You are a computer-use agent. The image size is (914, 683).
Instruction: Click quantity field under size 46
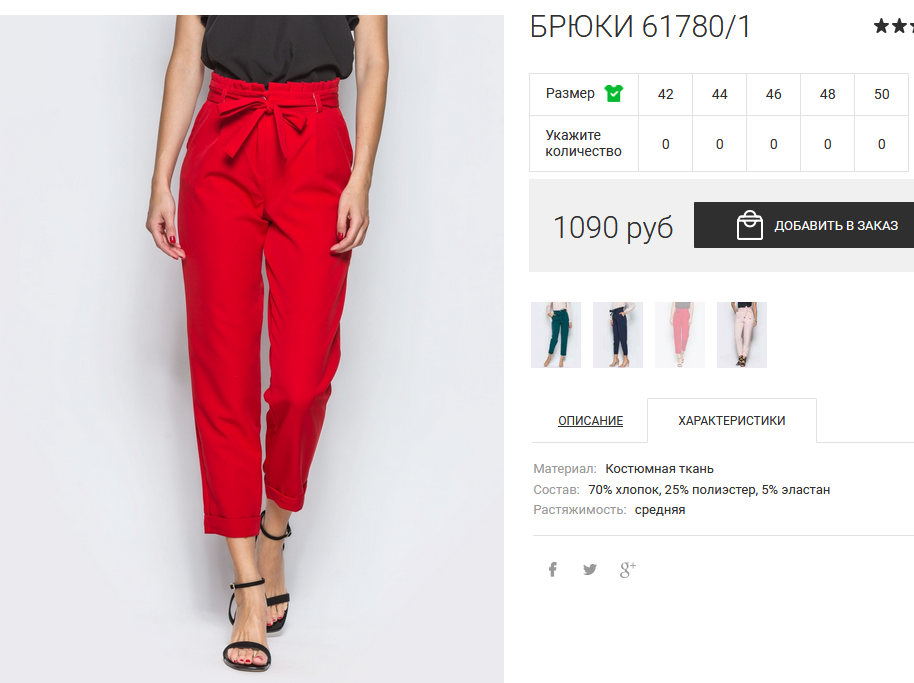pyautogui.click(x=774, y=144)
